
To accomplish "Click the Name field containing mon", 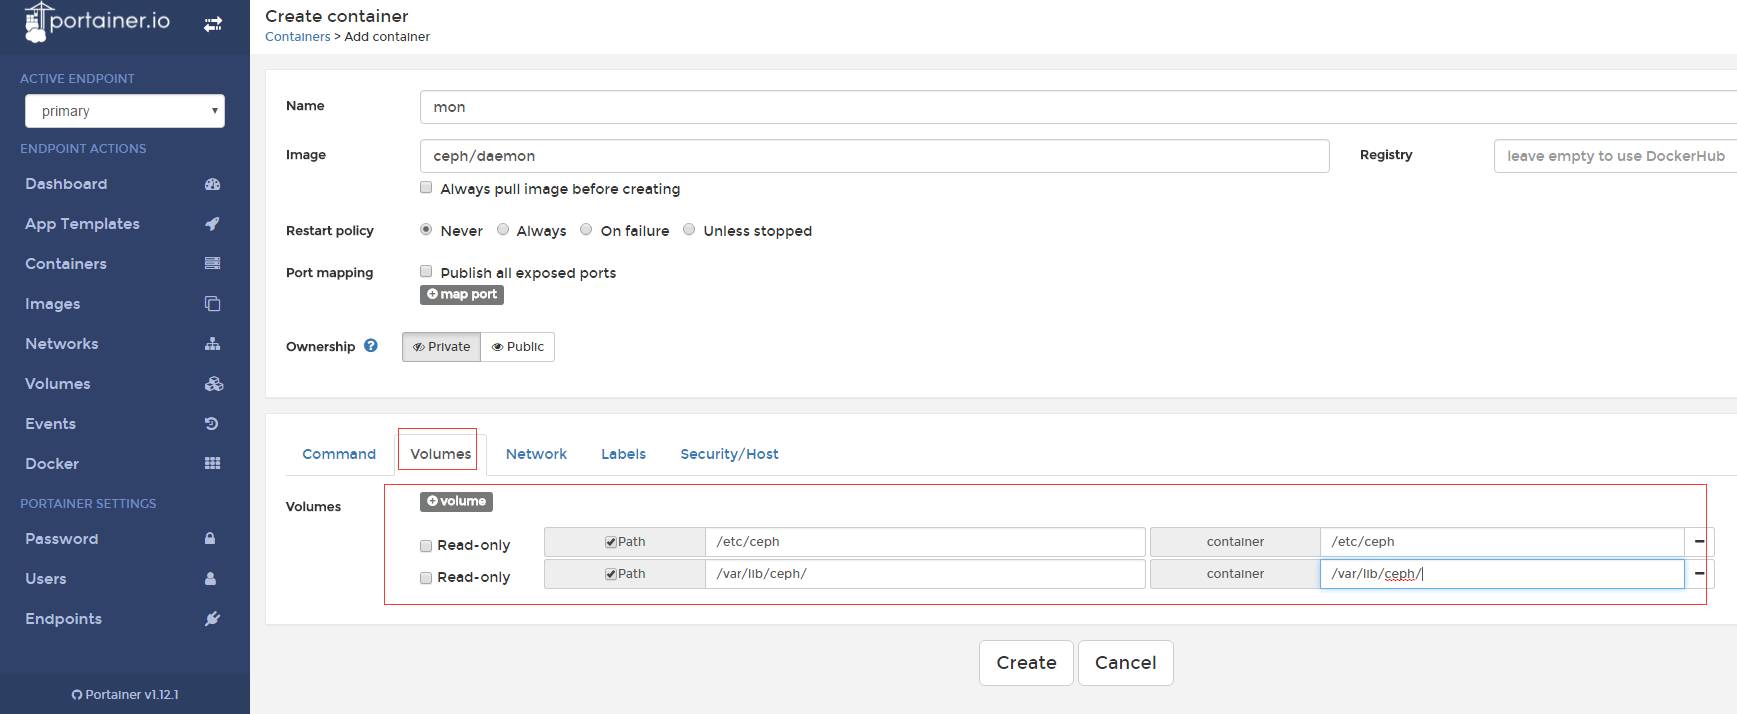I will click(x=1078, y=107).
